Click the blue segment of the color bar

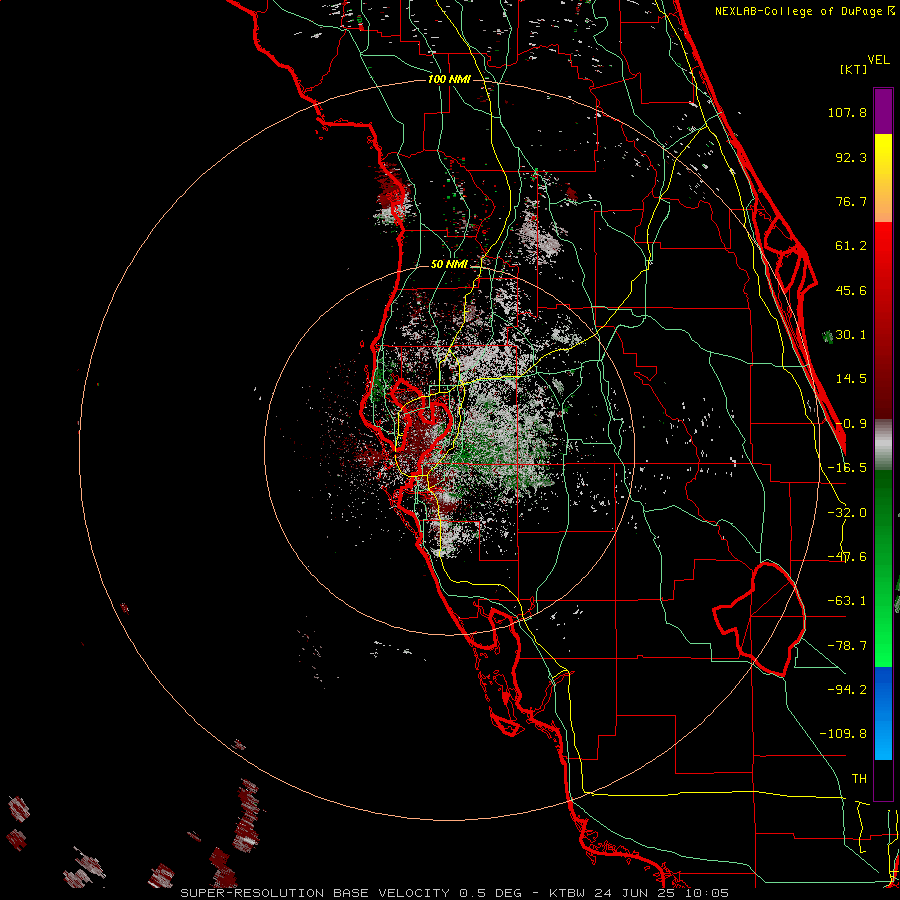click(x=883, y=713)
